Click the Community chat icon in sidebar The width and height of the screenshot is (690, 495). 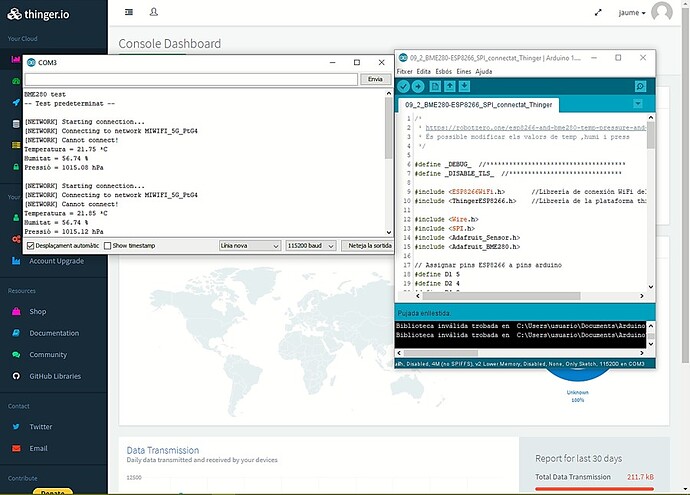click(x=16, y=355)
